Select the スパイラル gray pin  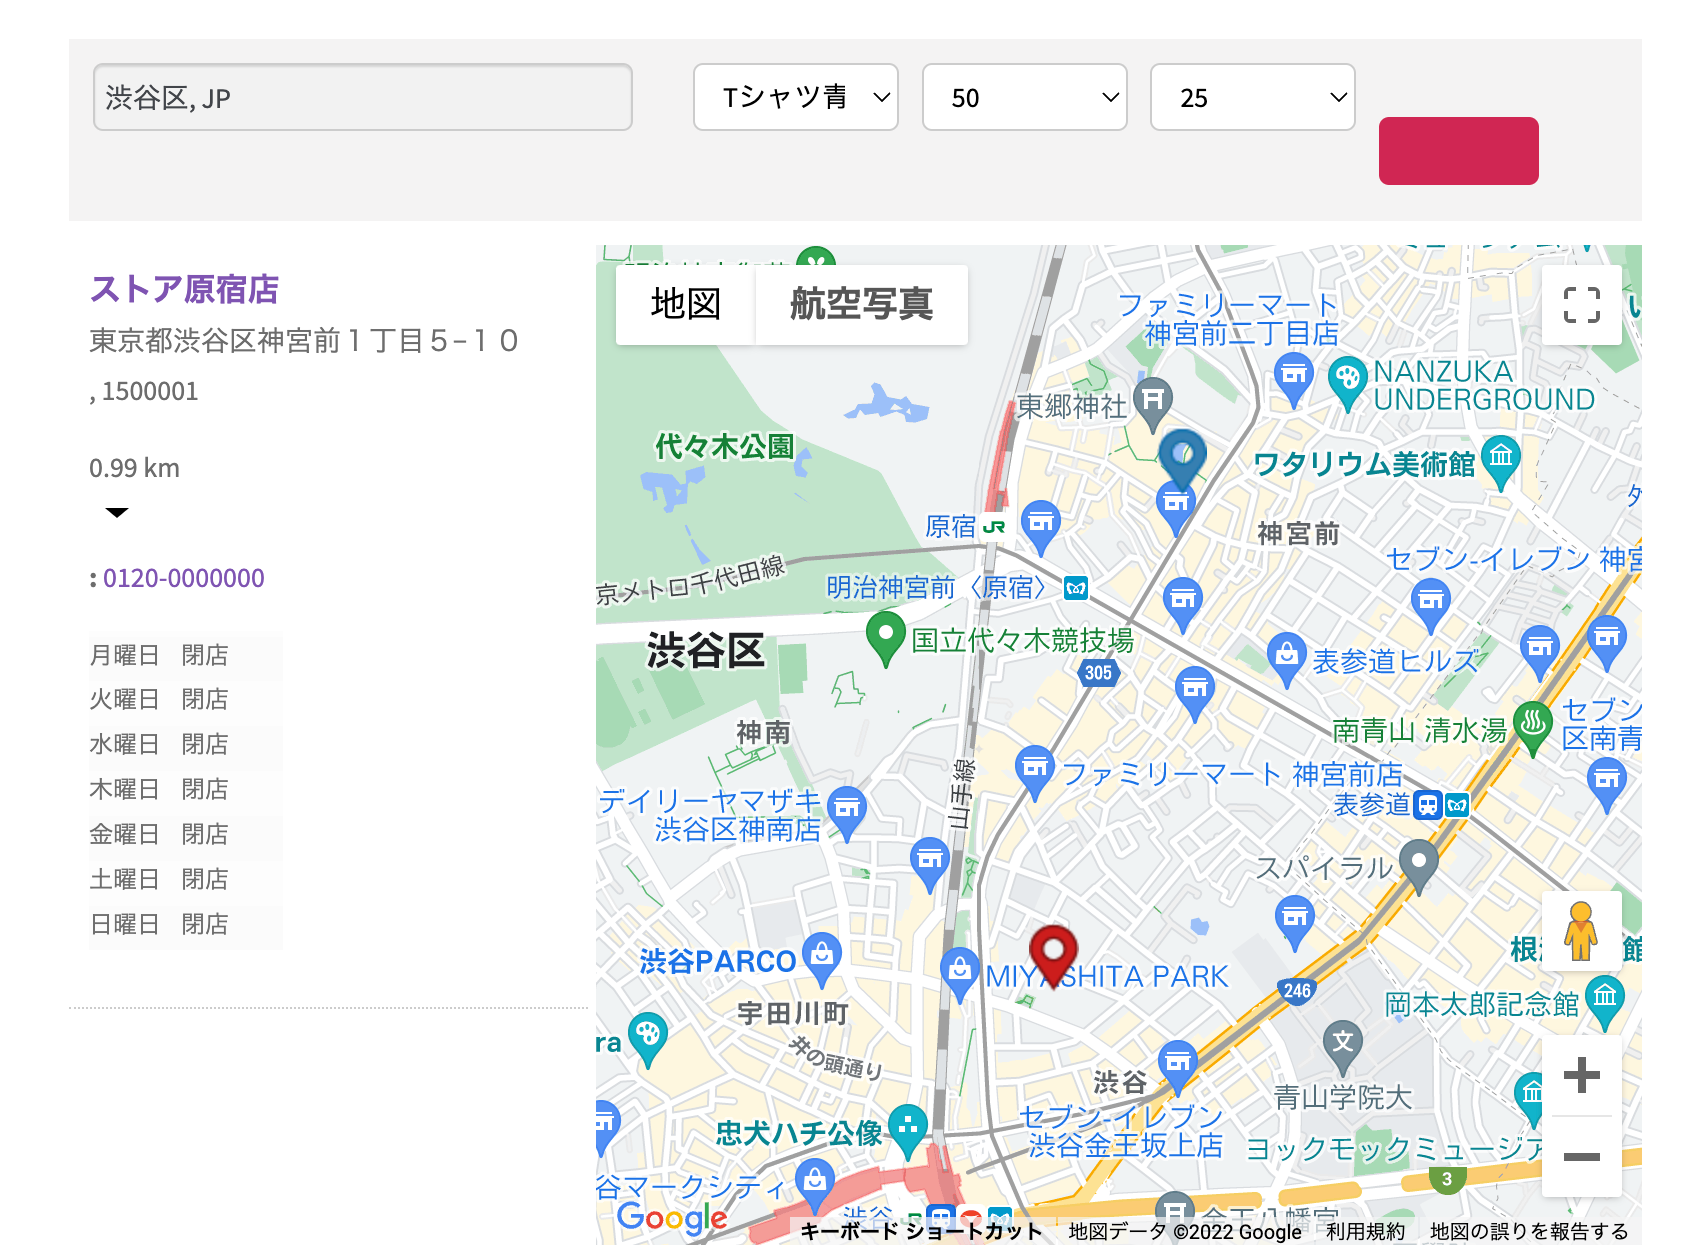[1418, 864]
